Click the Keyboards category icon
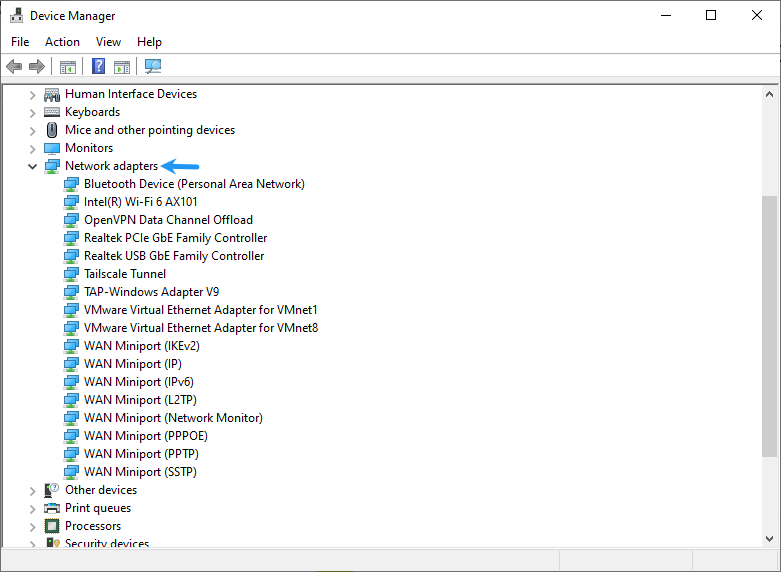 [53, 112]
